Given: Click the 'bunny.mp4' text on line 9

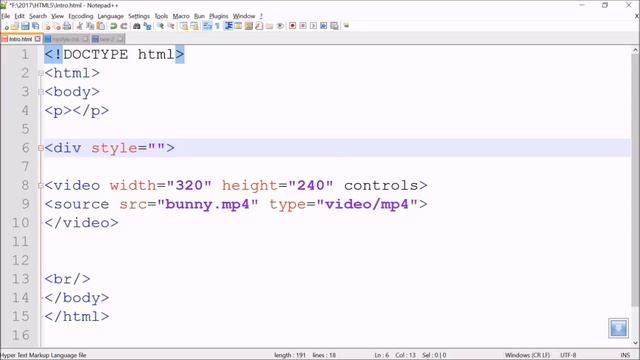Looking at the screenshot, I should 207,204.
